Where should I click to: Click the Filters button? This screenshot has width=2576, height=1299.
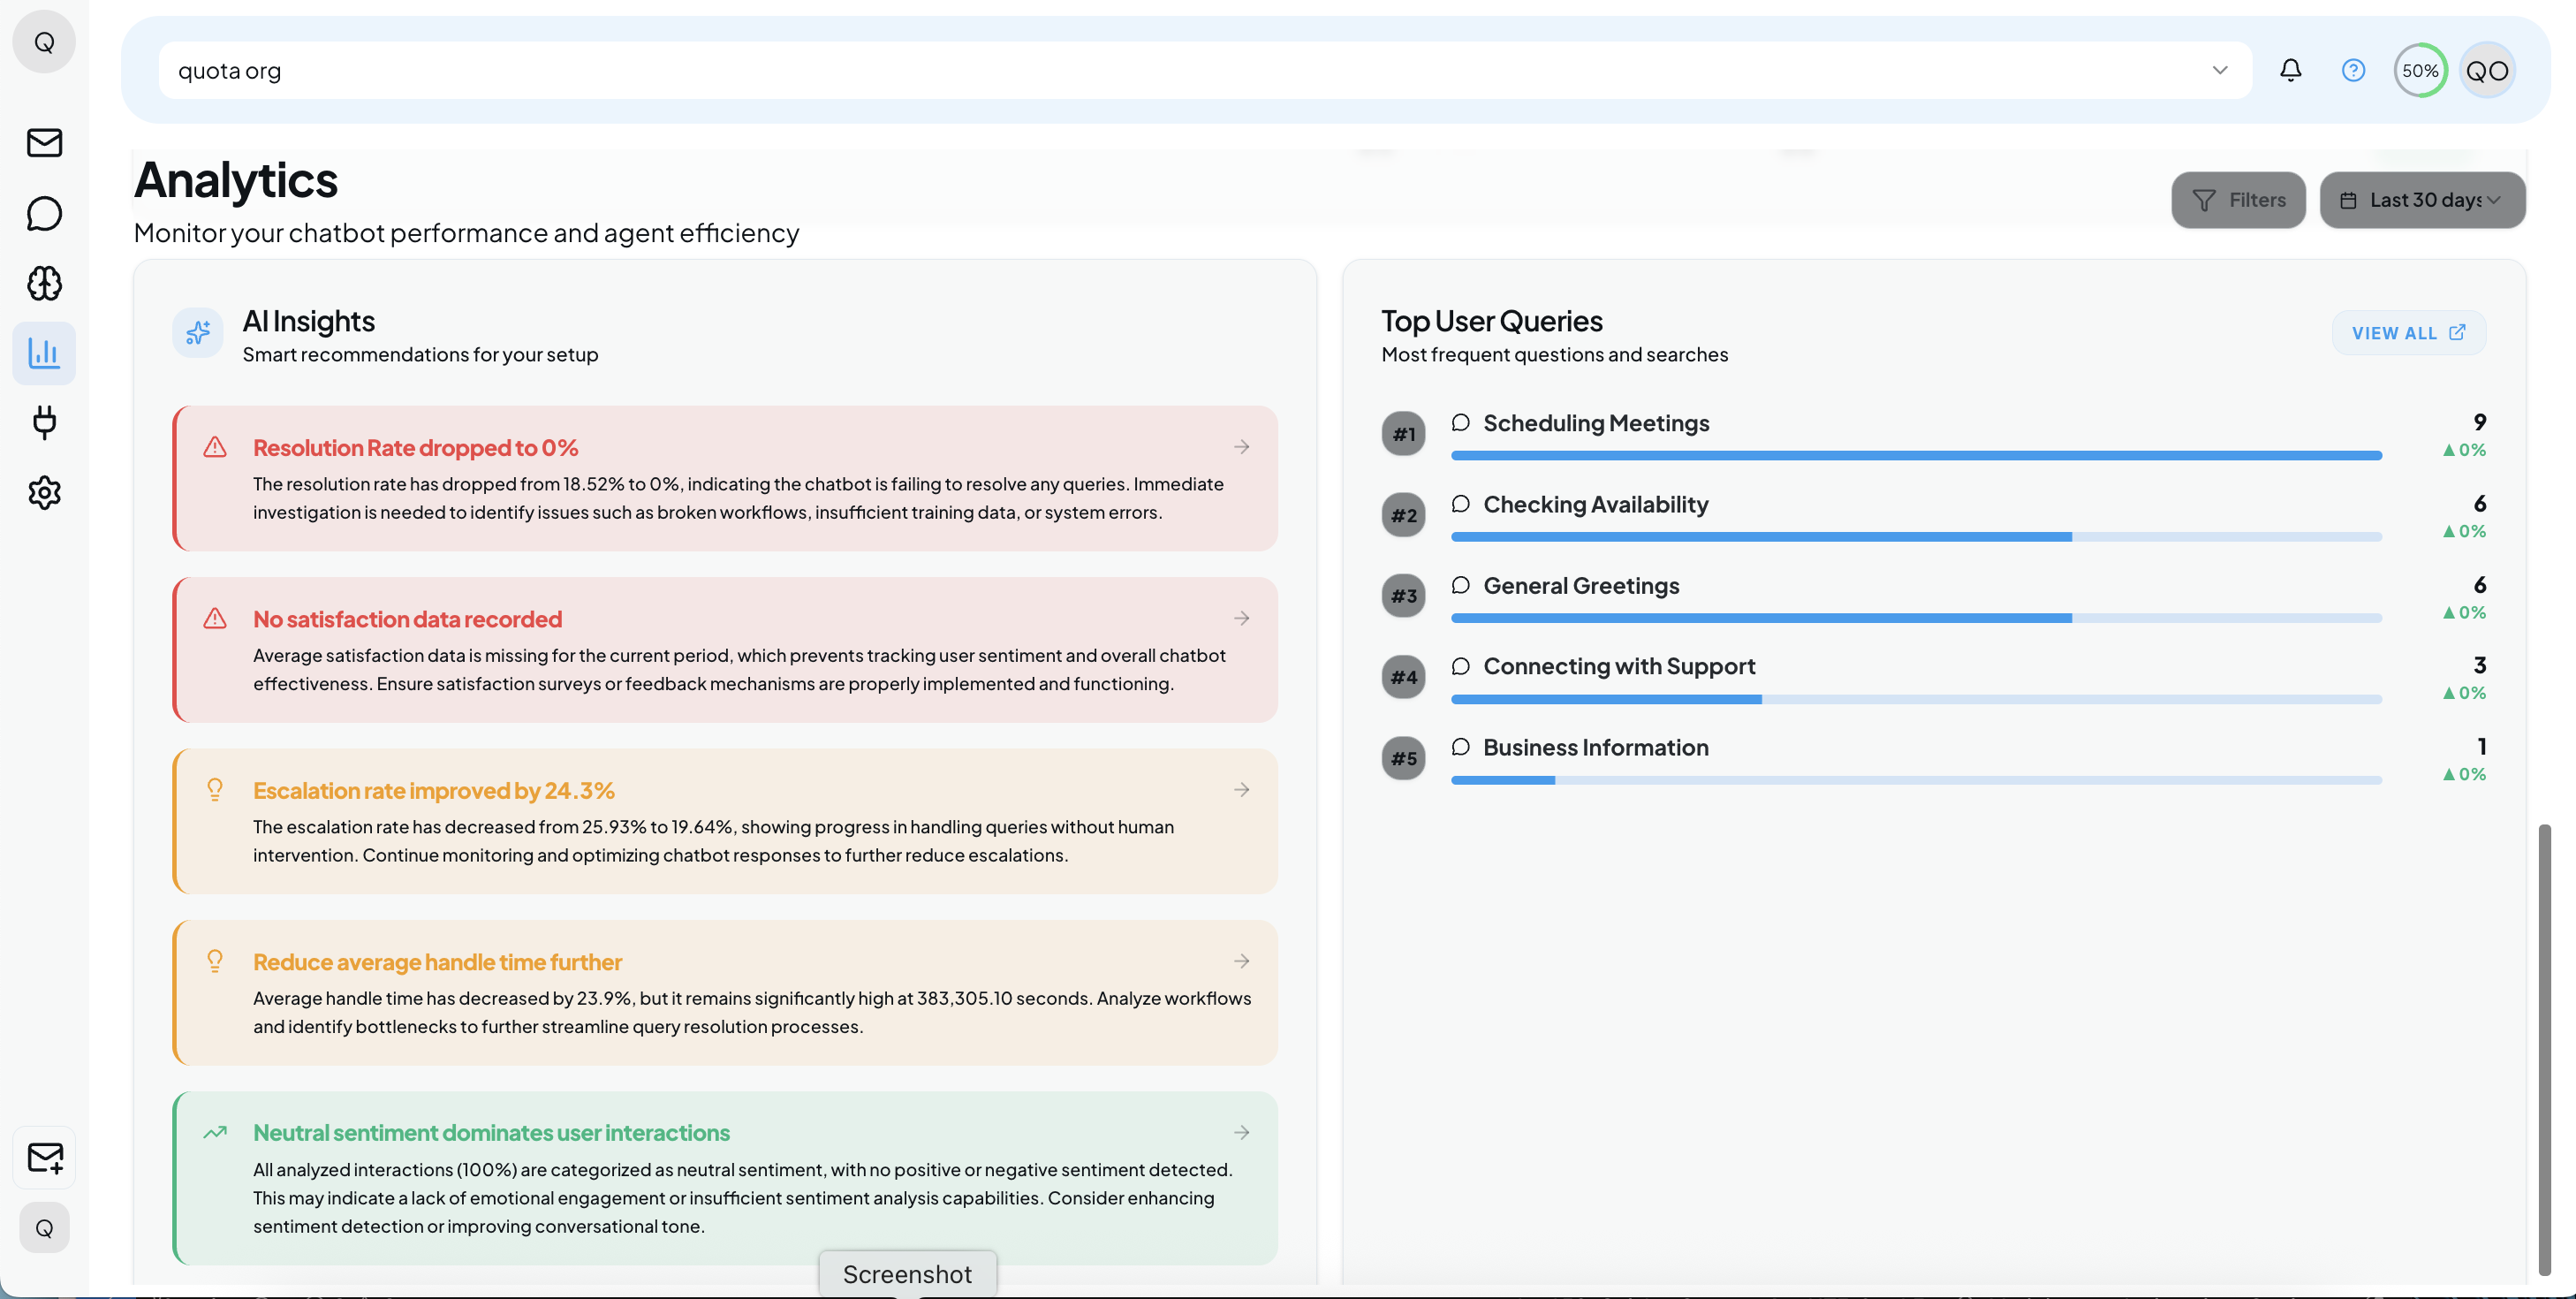(x=2238, y=200)
